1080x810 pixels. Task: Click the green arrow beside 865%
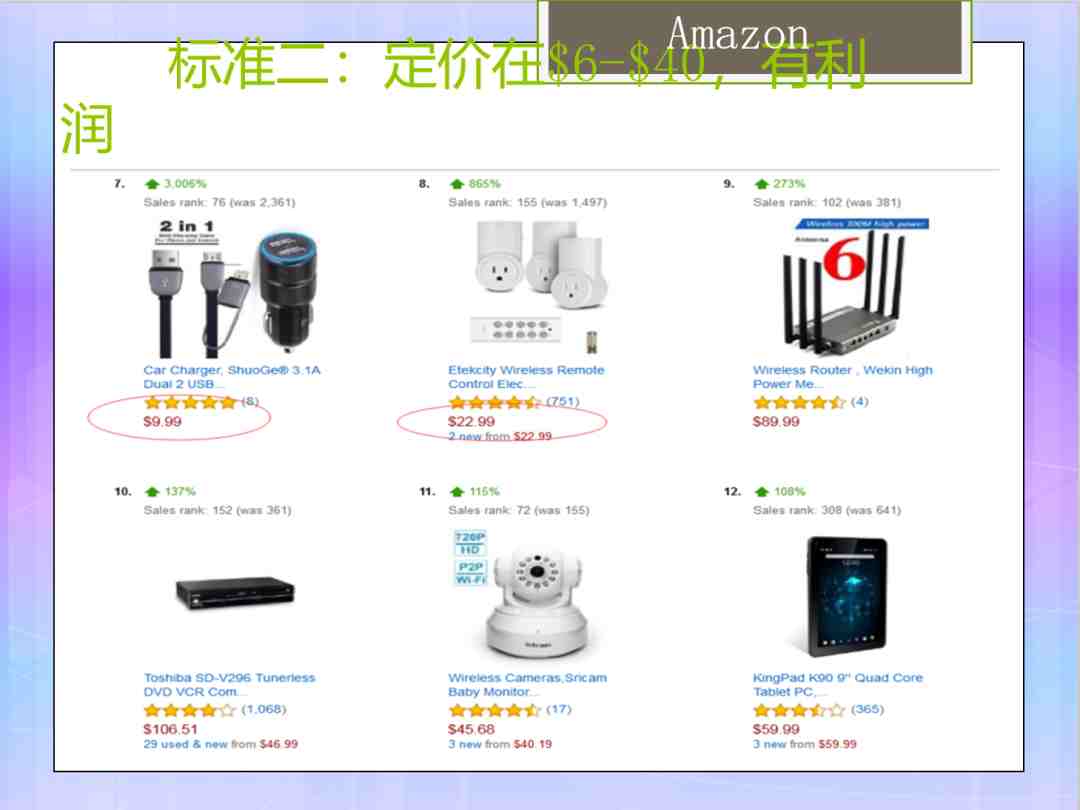click(x=457, y=184)
